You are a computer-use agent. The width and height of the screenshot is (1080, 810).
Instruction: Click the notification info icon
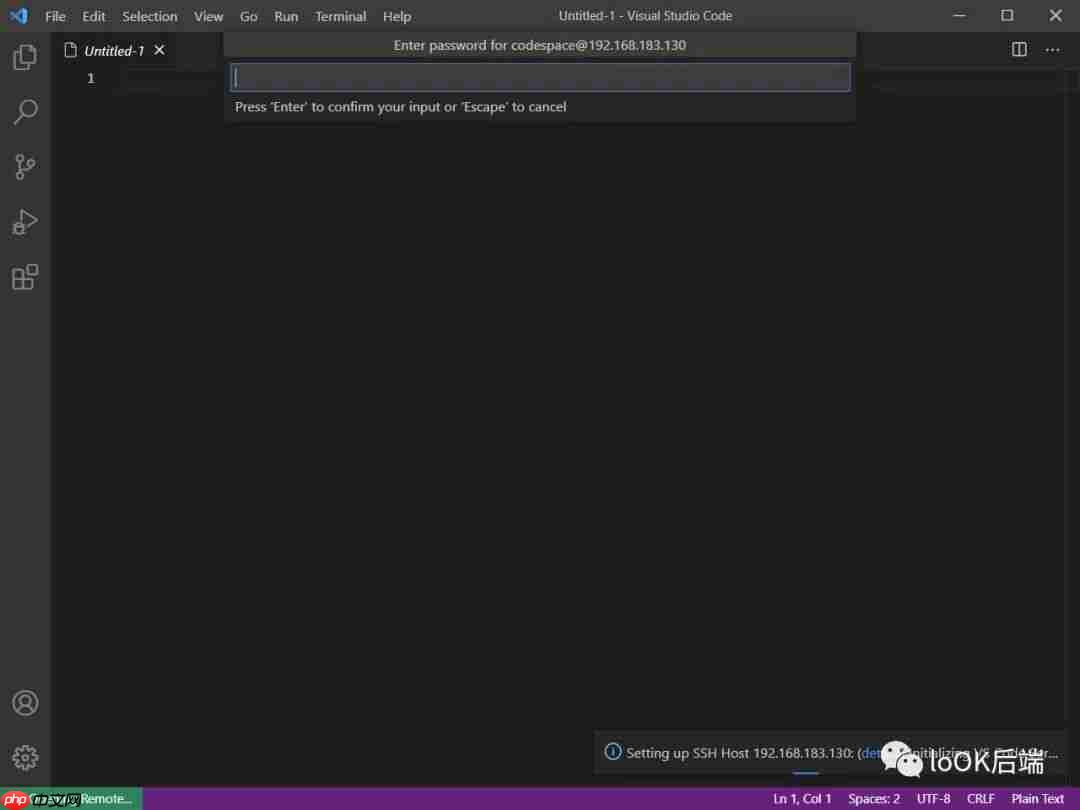[612, 752]
